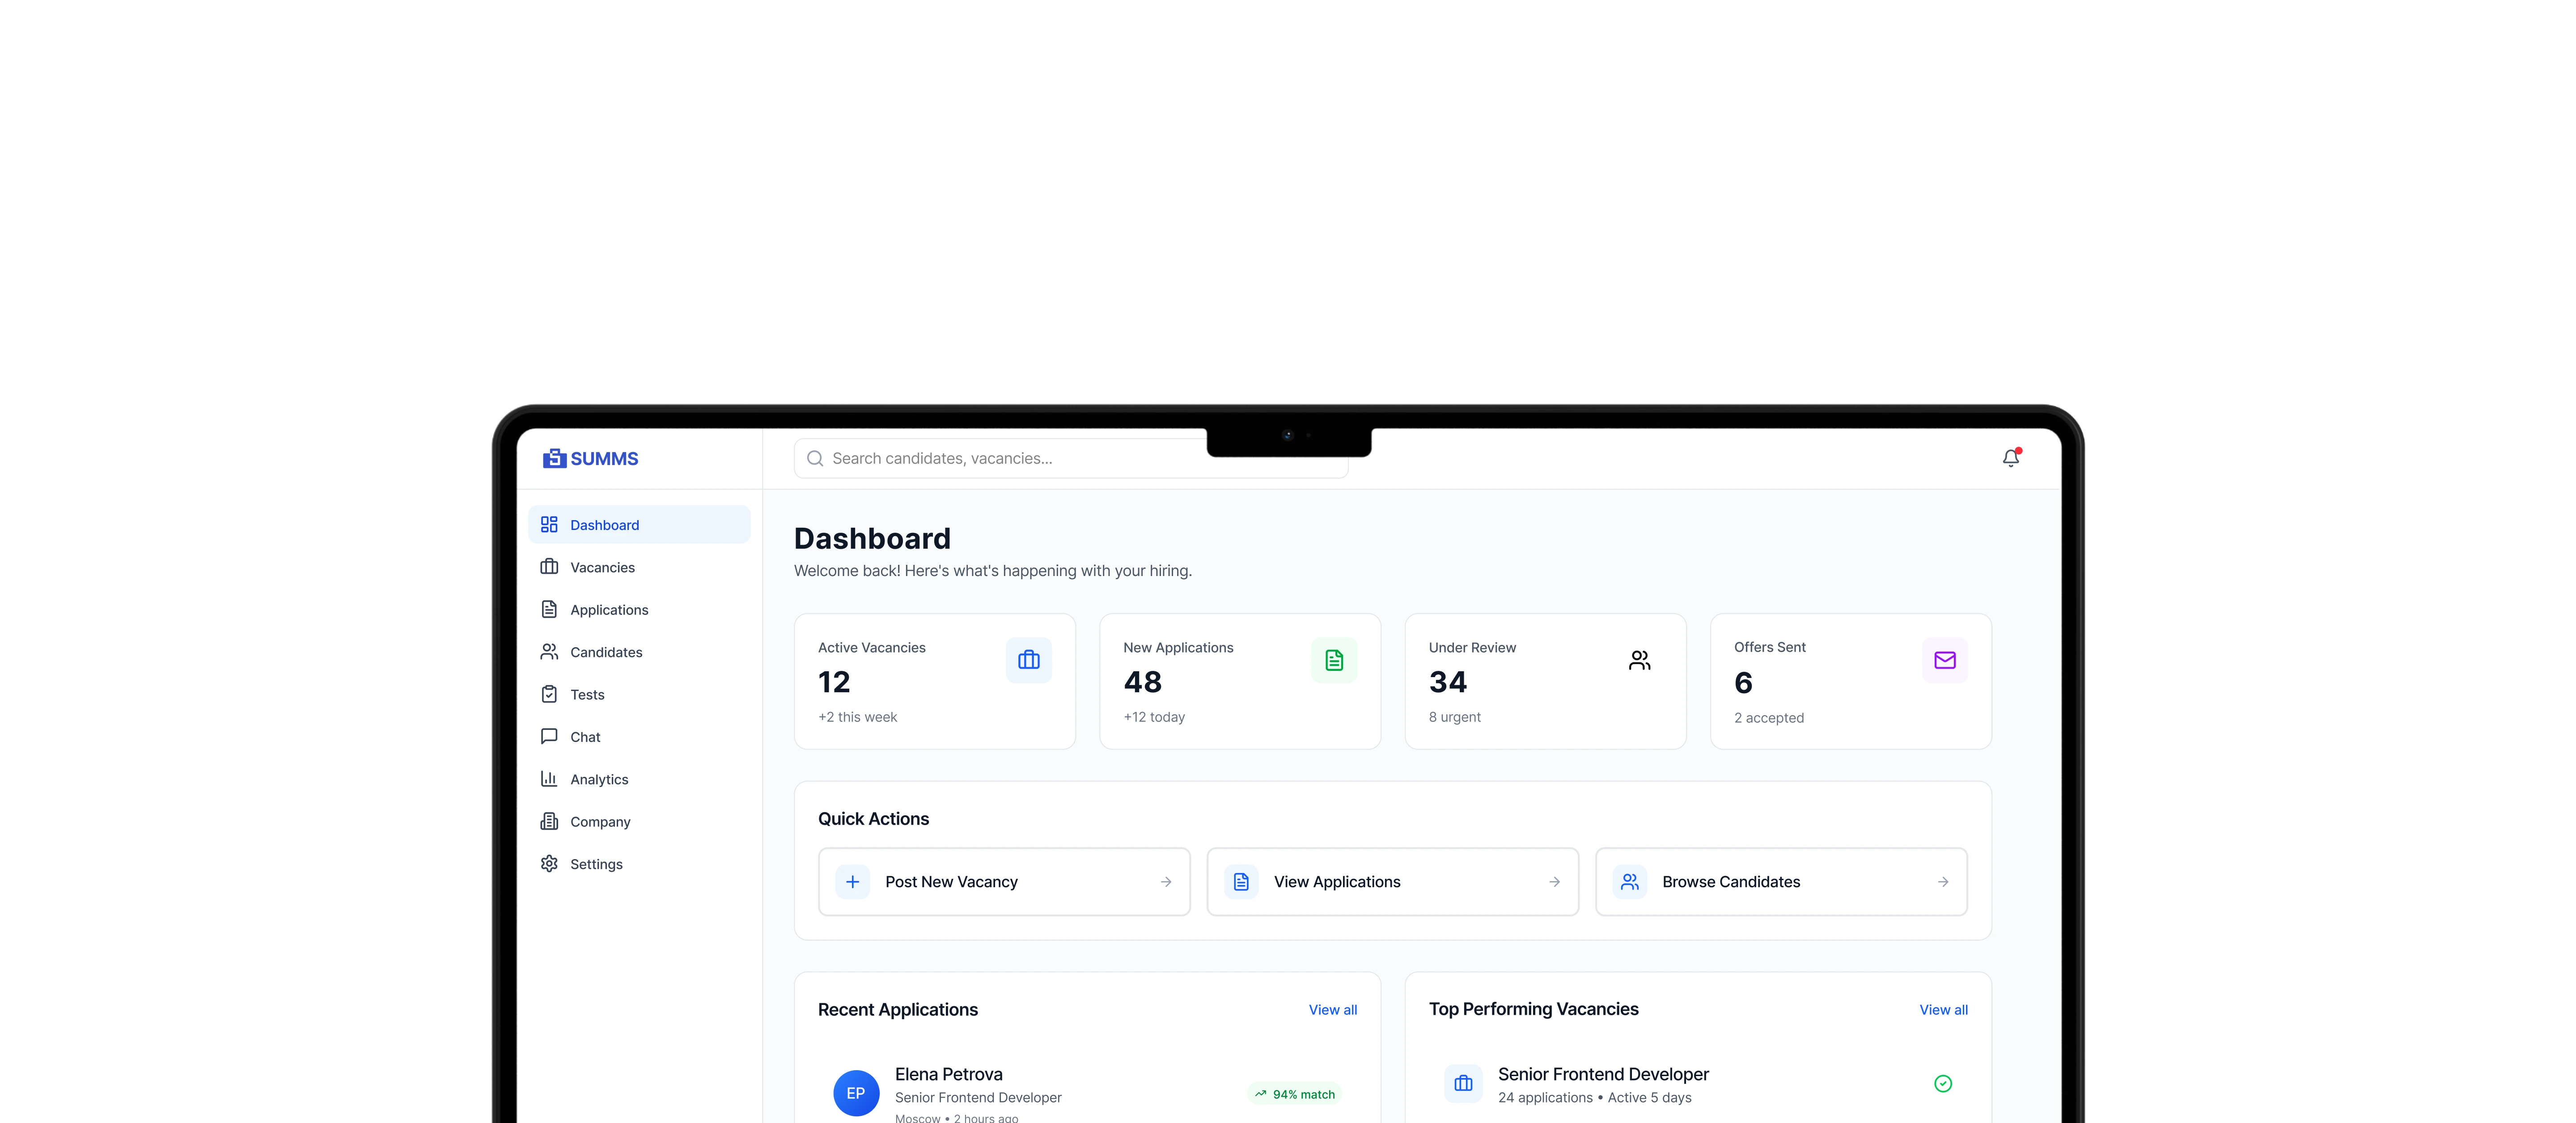View all Recent Applications
2576x1123 pixels.
coord(1333,1010)
